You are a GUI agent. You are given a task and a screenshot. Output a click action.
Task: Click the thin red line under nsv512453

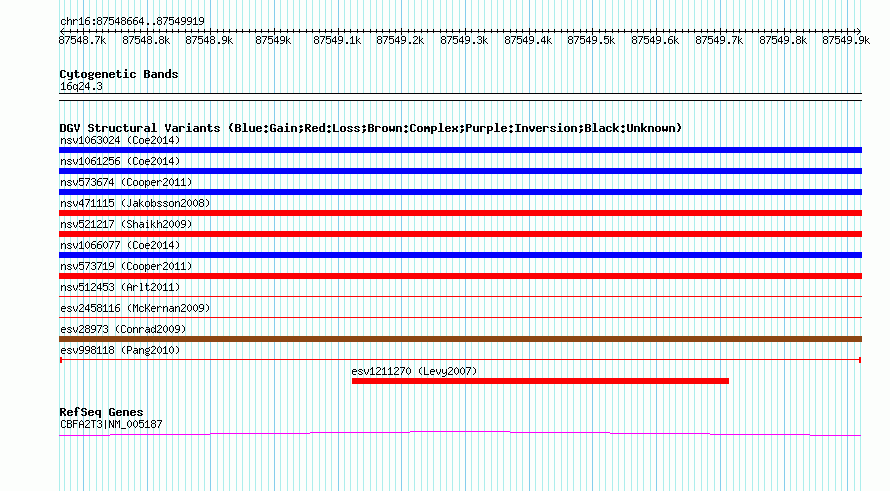[x=460, y=296]
